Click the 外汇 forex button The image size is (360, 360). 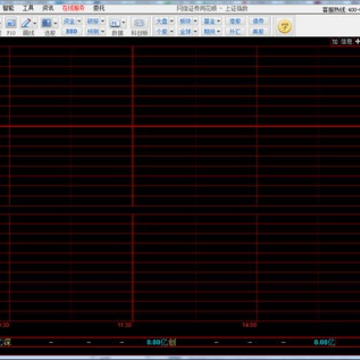tap(235, 31)
